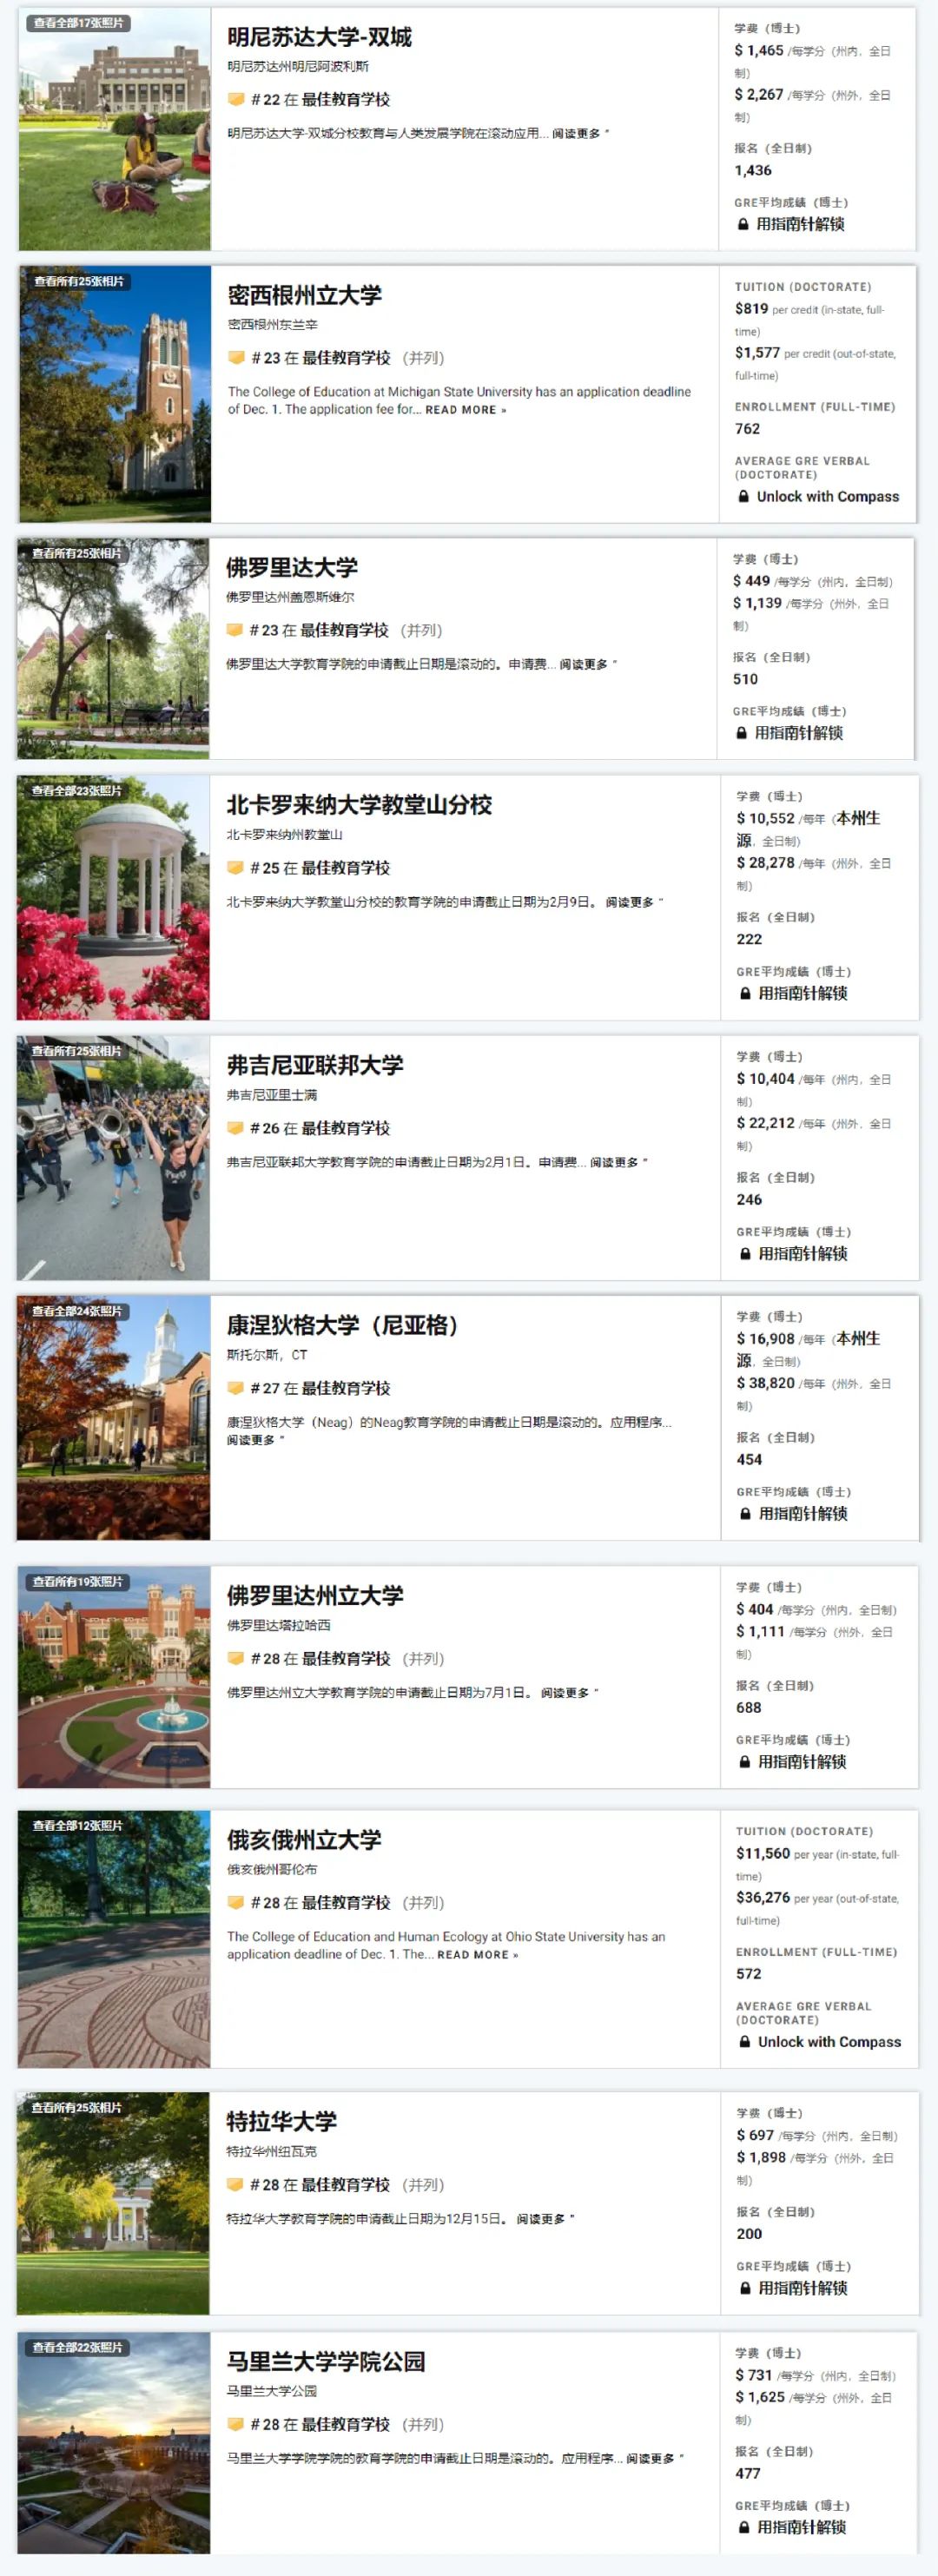The image size is (938, 2576).
Task: Click Unlock with Compass for Ohio State
Action: tap(829, 2041)
